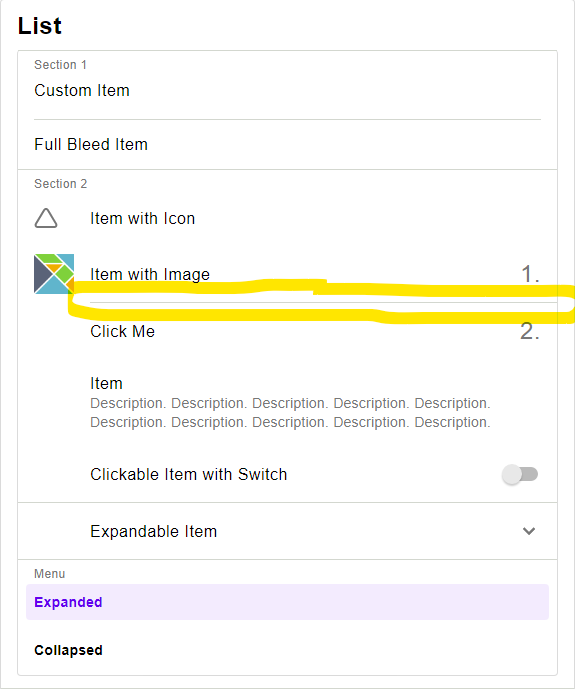
Task: Select the Expanded menu item
Action: coord(287,602)
